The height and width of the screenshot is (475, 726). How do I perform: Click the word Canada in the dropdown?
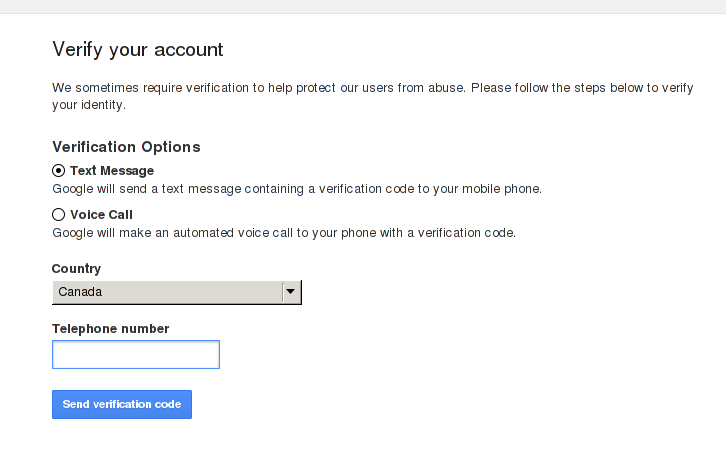80,292
